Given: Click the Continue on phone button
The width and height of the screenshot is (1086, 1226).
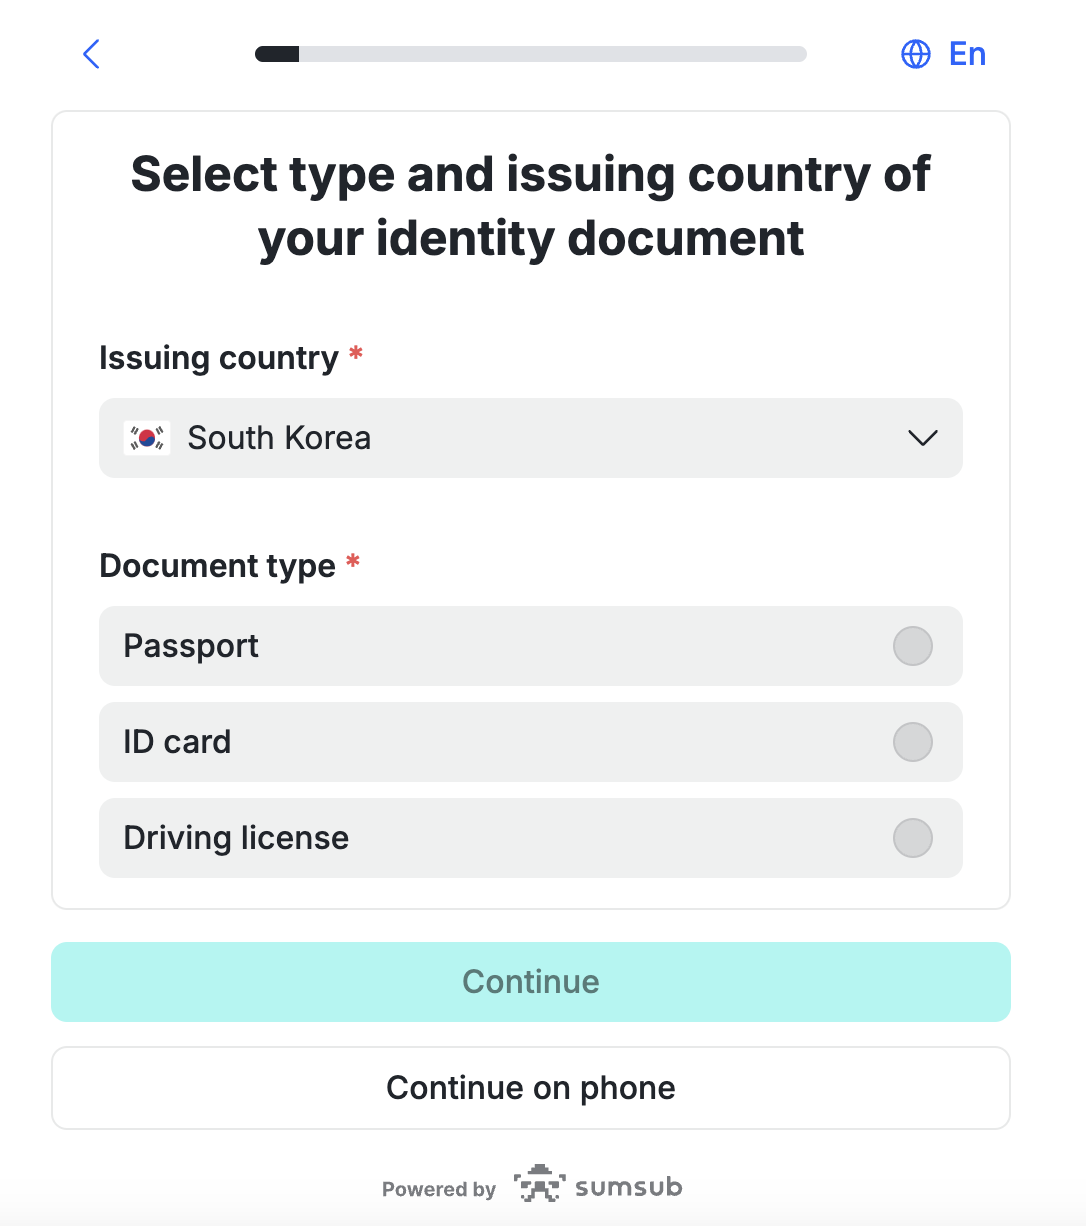Looking at the screenshot, I should pos(531,1088).
